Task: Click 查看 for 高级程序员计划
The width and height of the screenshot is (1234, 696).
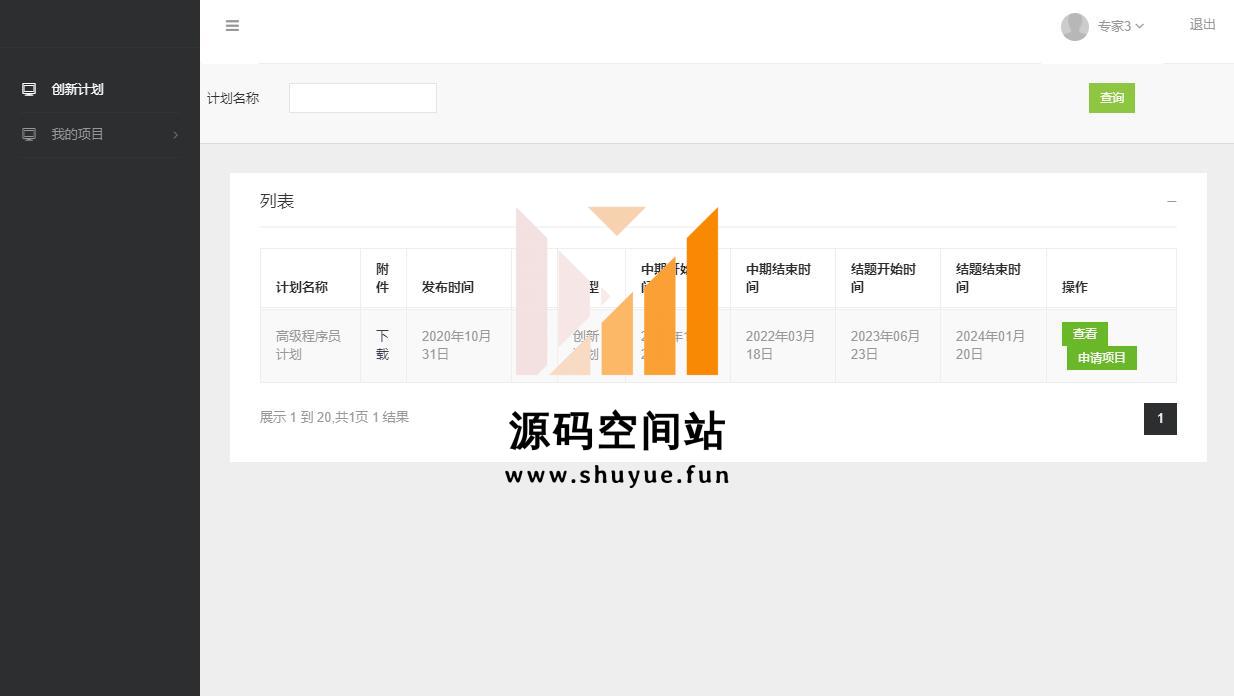Action: pos(1084,334)
